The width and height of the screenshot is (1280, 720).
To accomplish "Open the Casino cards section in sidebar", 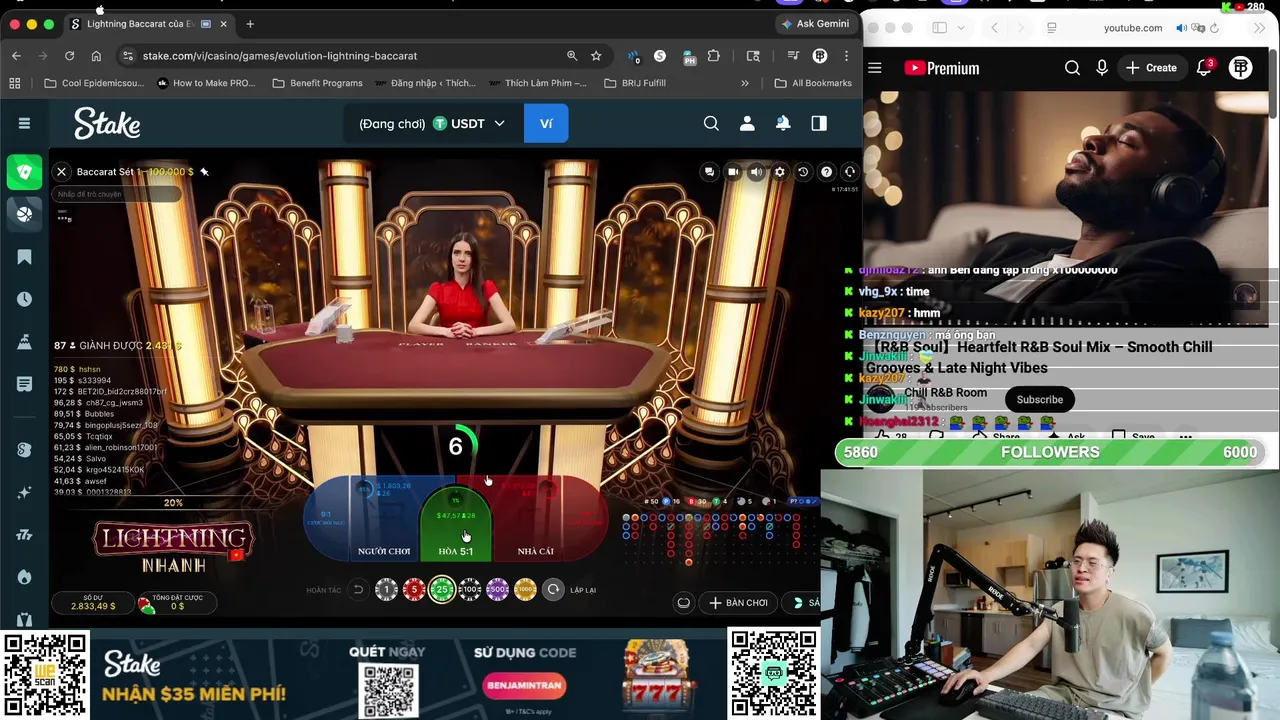I will (24, 172).
